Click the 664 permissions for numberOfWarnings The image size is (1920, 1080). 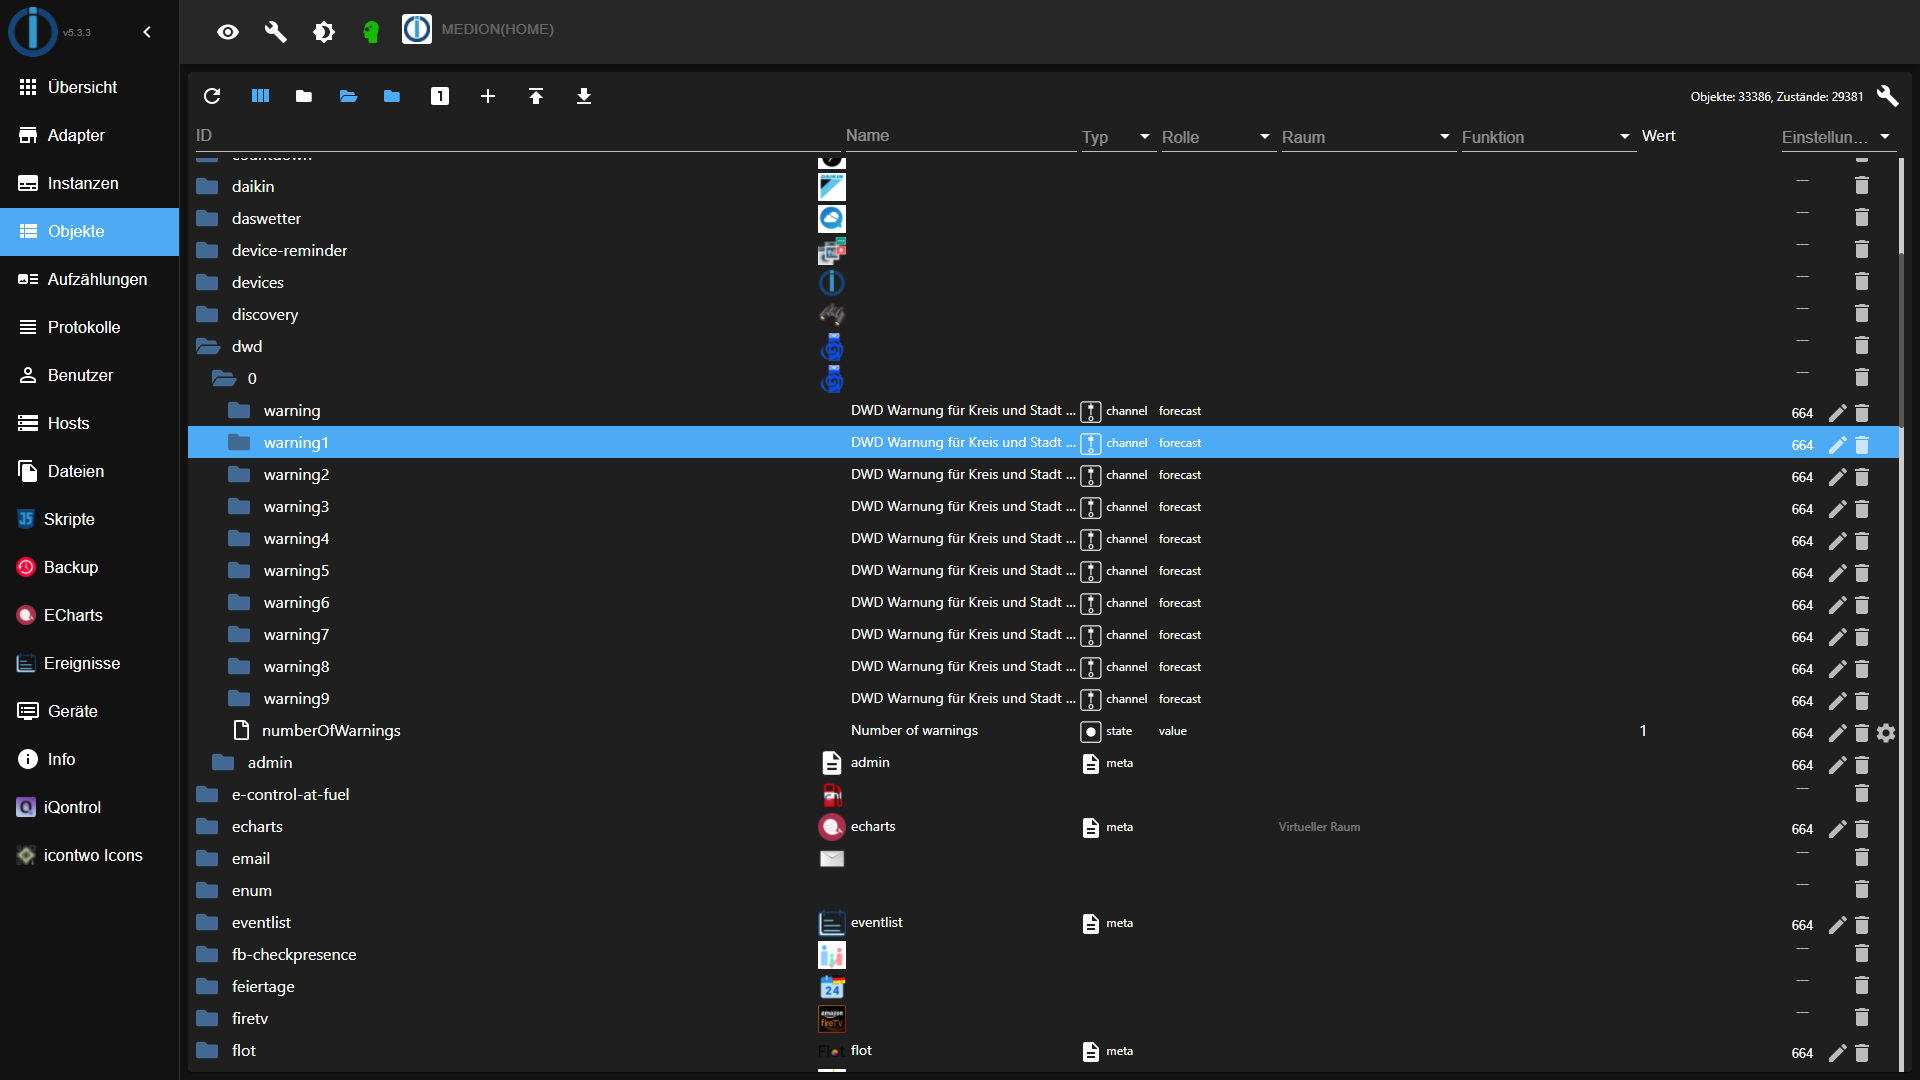pyautogui.click(x=1802, y=733)
